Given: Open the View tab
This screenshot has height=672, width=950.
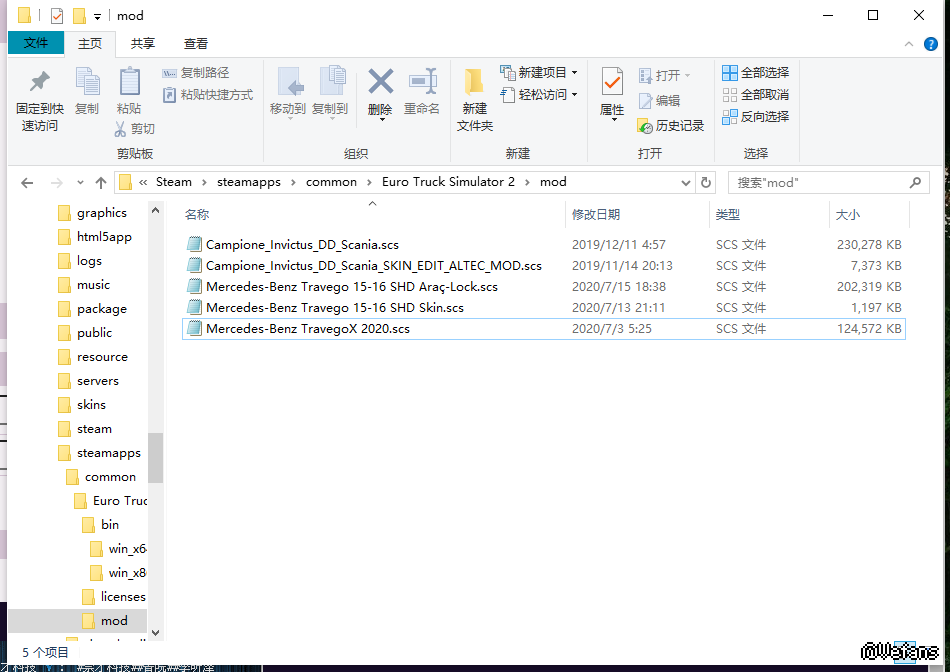Looking at the screenshot, I should point(196,44).
